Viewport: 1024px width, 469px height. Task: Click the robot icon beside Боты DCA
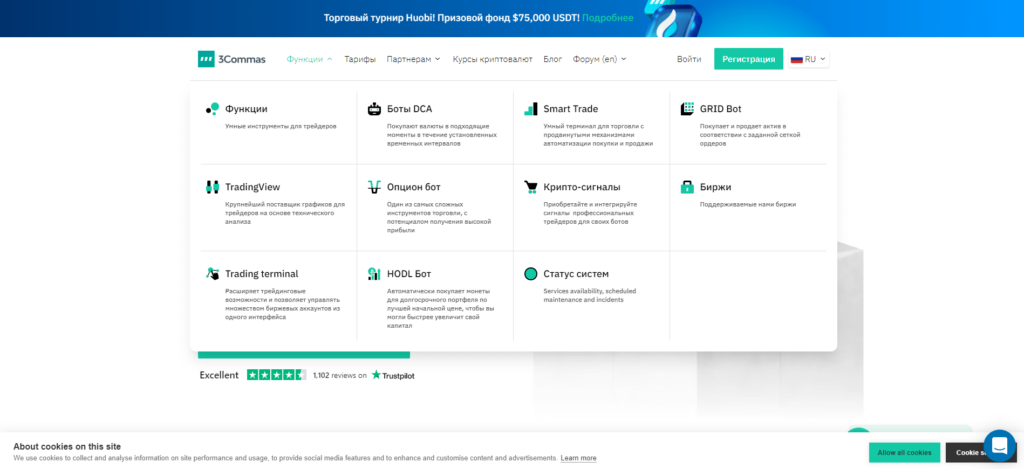[374, 109]
